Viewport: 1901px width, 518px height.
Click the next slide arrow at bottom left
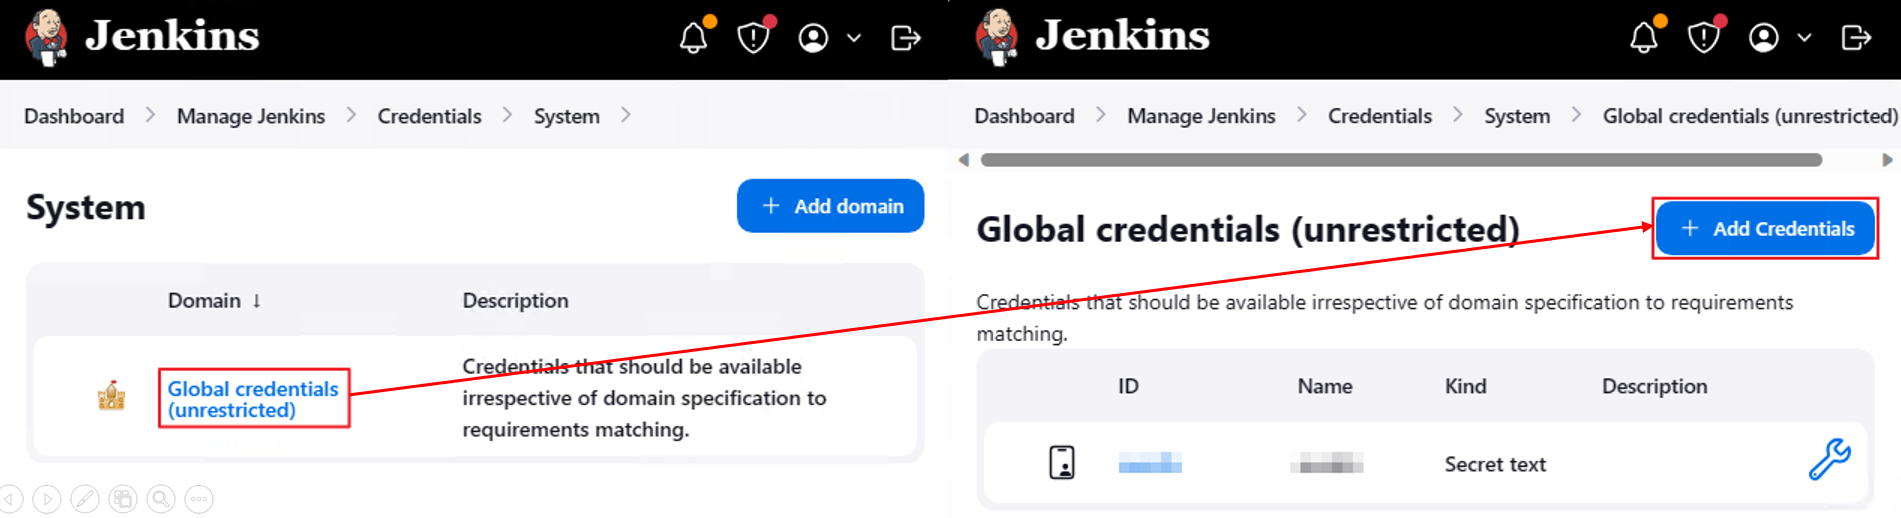[x=47, y=498]
